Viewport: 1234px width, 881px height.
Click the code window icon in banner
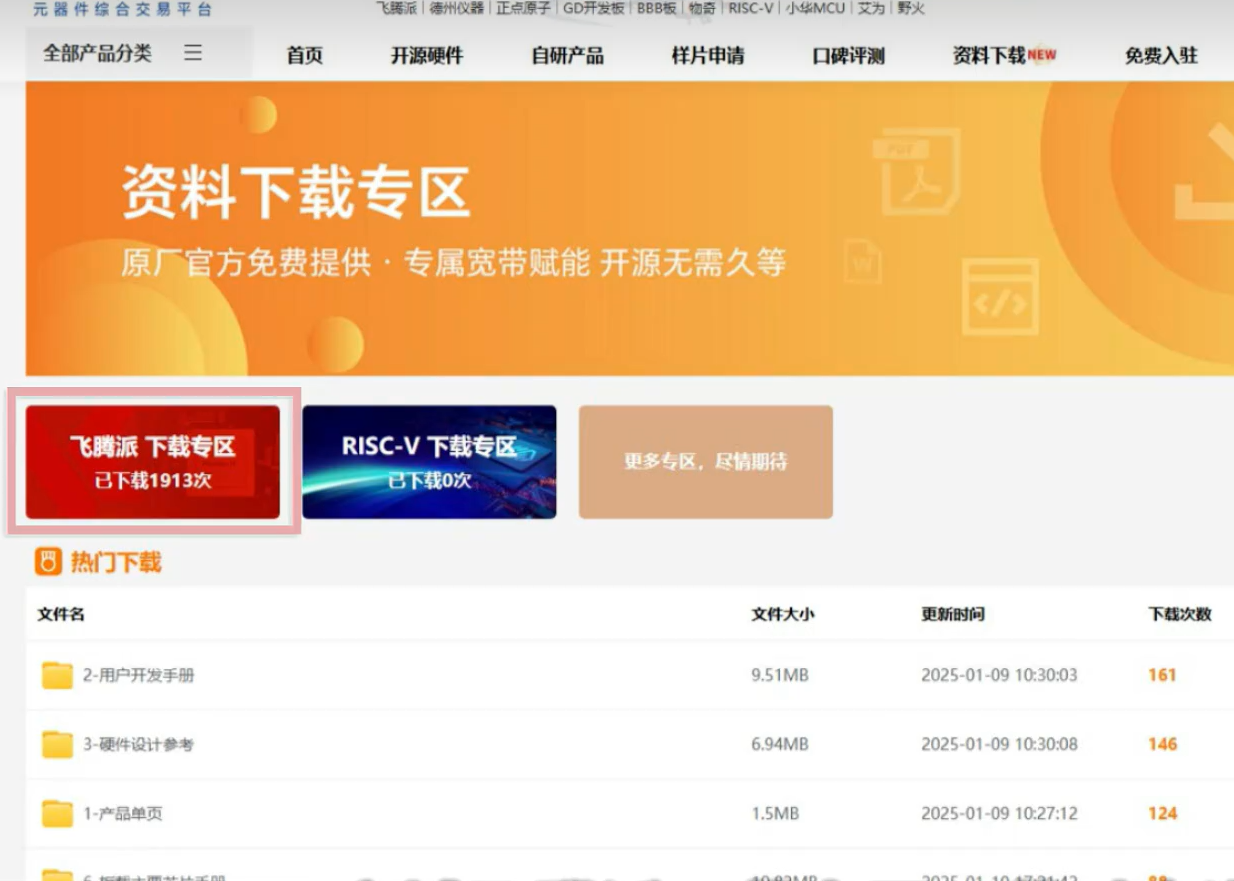(1000, 296)
